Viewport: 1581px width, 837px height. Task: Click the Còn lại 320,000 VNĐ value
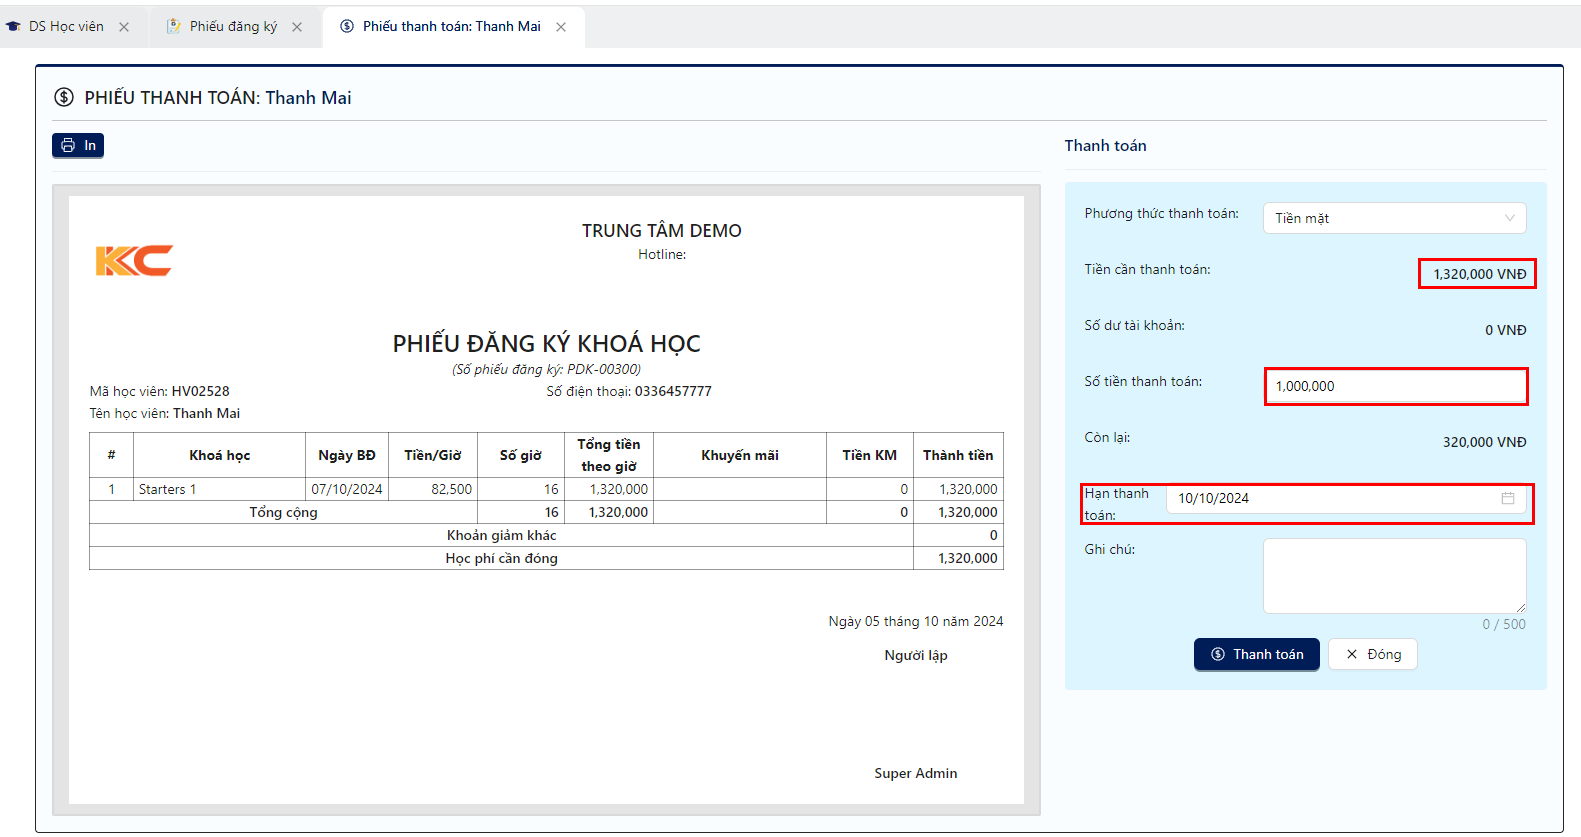1484,442
